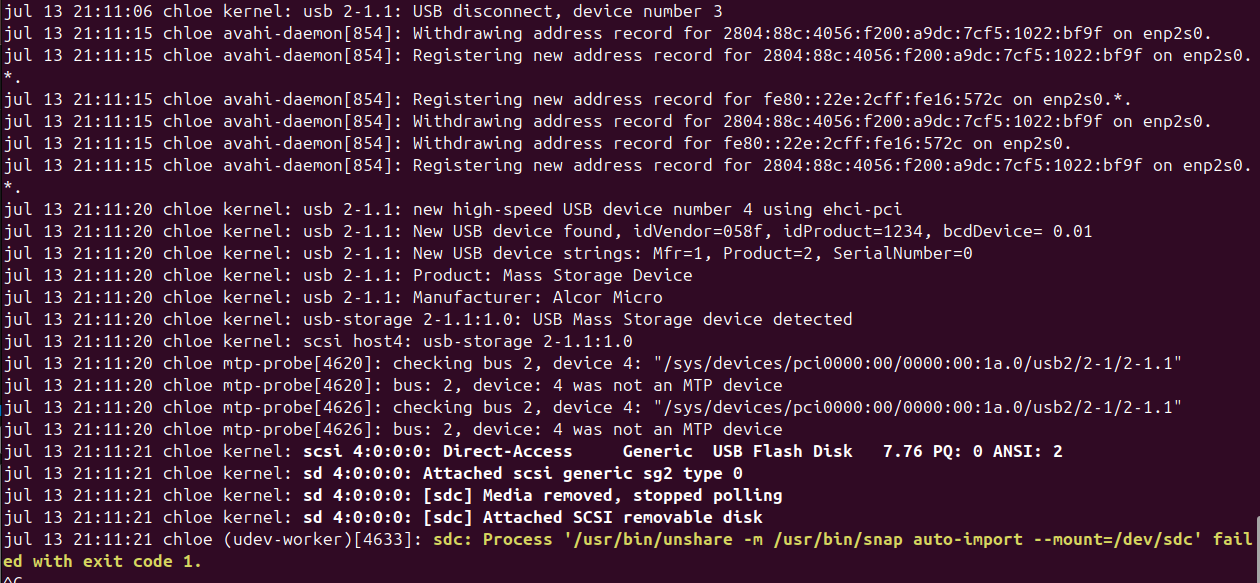The image size is (1260, 583).
Task: Click the 'Manufacturer: Alcor Micro' text
Action: [537, 298]
